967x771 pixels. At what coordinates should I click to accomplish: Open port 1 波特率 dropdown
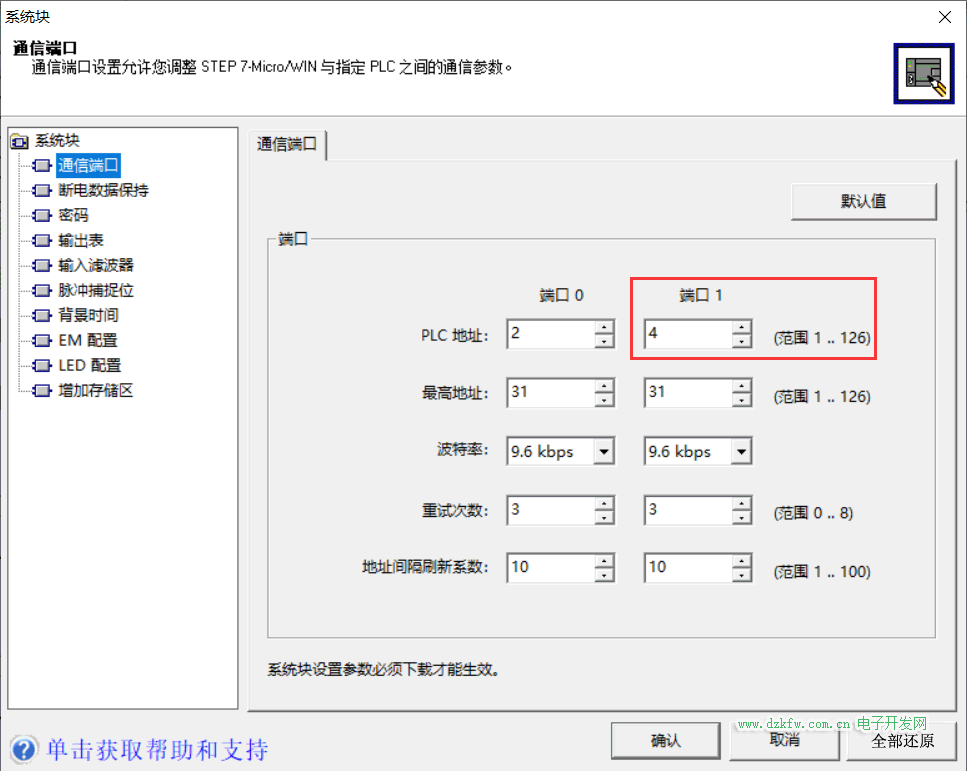(741, 452)
